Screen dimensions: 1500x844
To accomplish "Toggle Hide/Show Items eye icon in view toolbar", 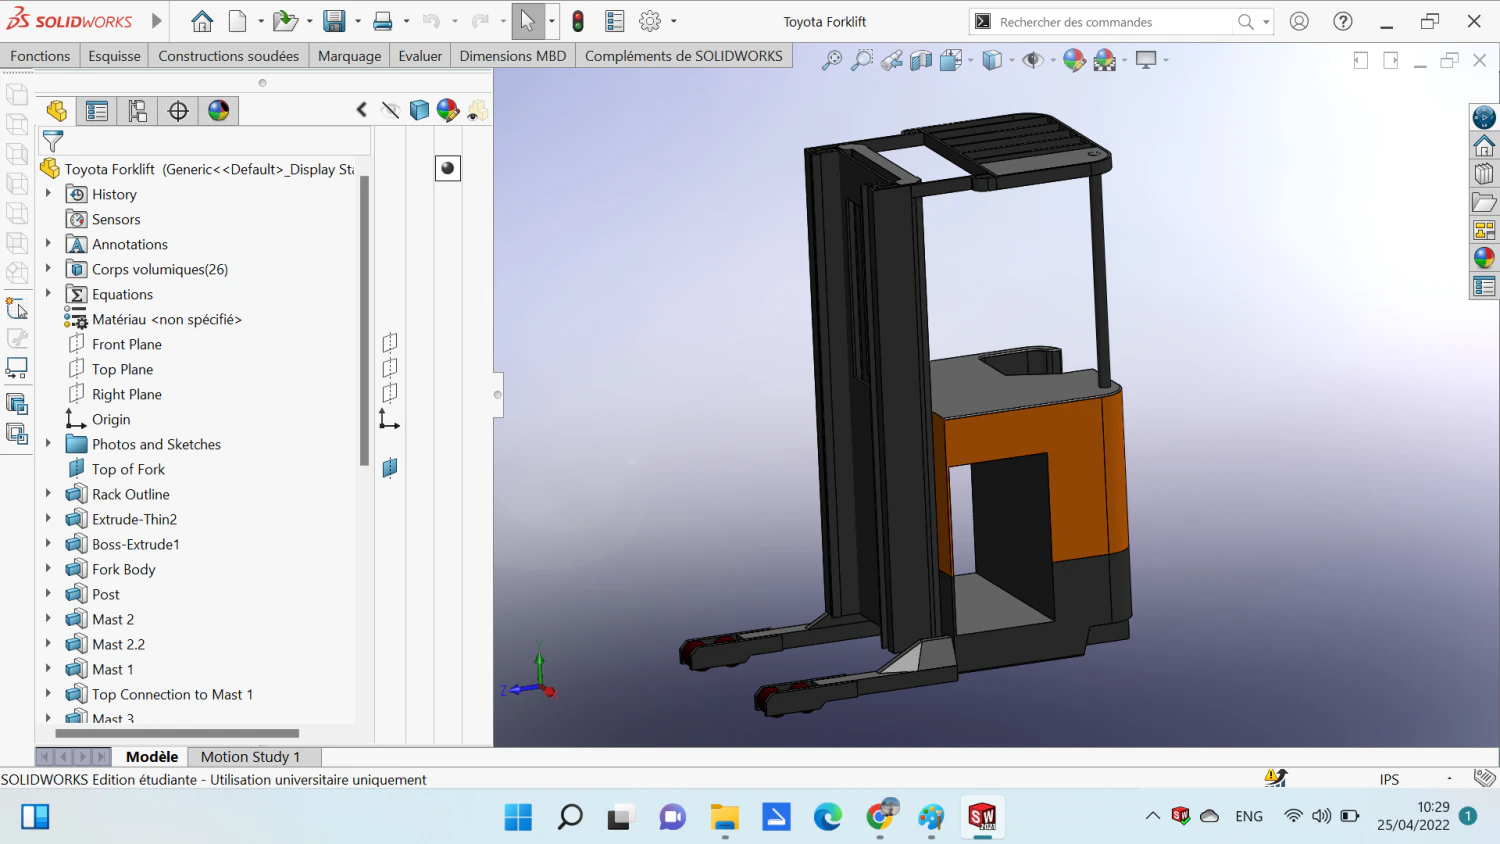I will click(1032, 60).
